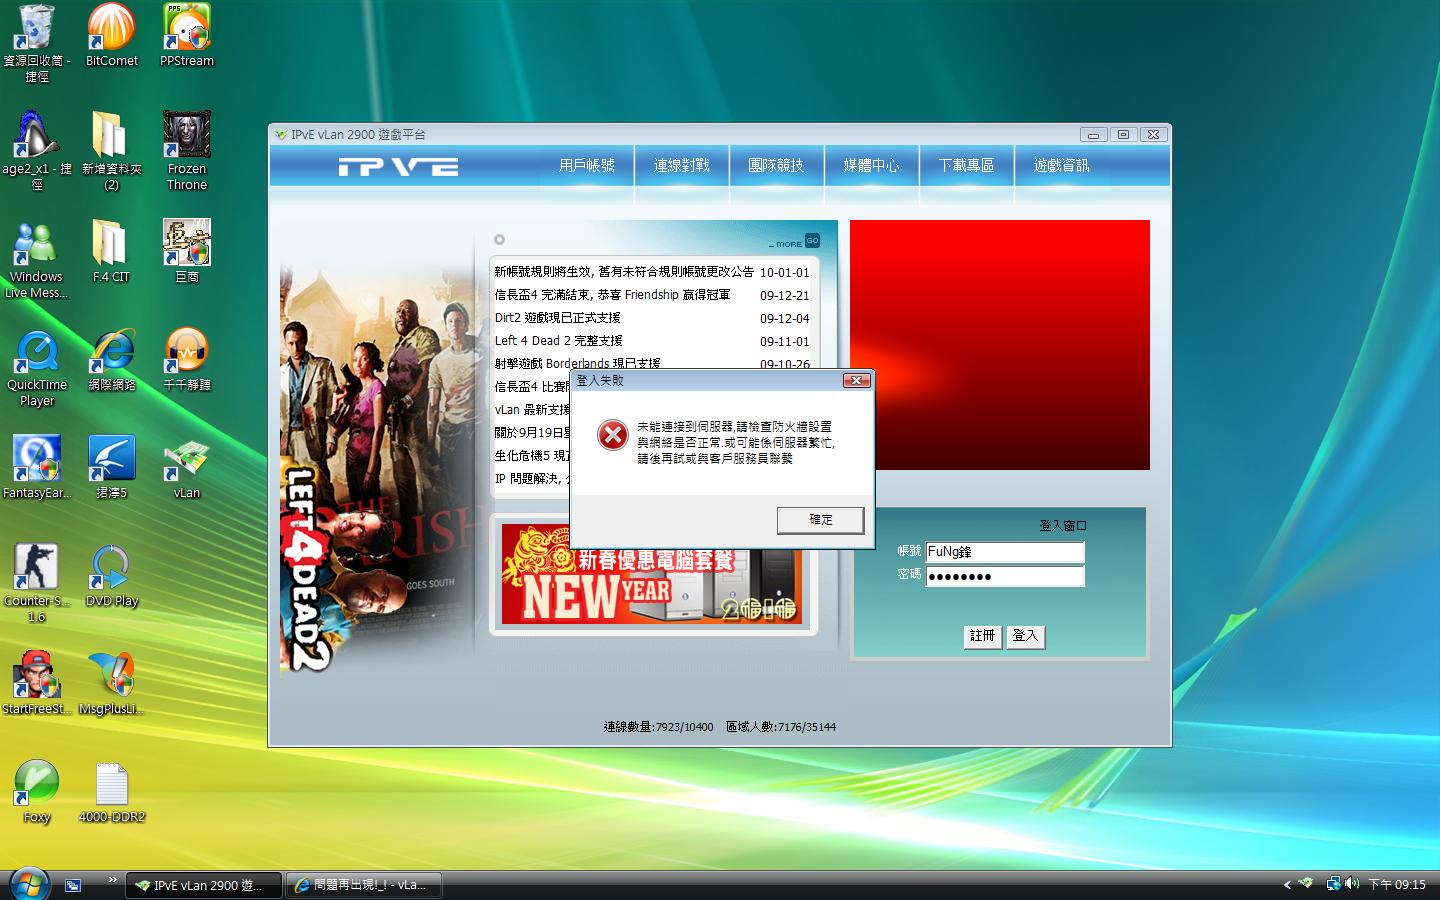1440x900 pixels.
Task: Switch to 問題再出現 Internet Explorer taskbar button
Action: coord(364,885)
